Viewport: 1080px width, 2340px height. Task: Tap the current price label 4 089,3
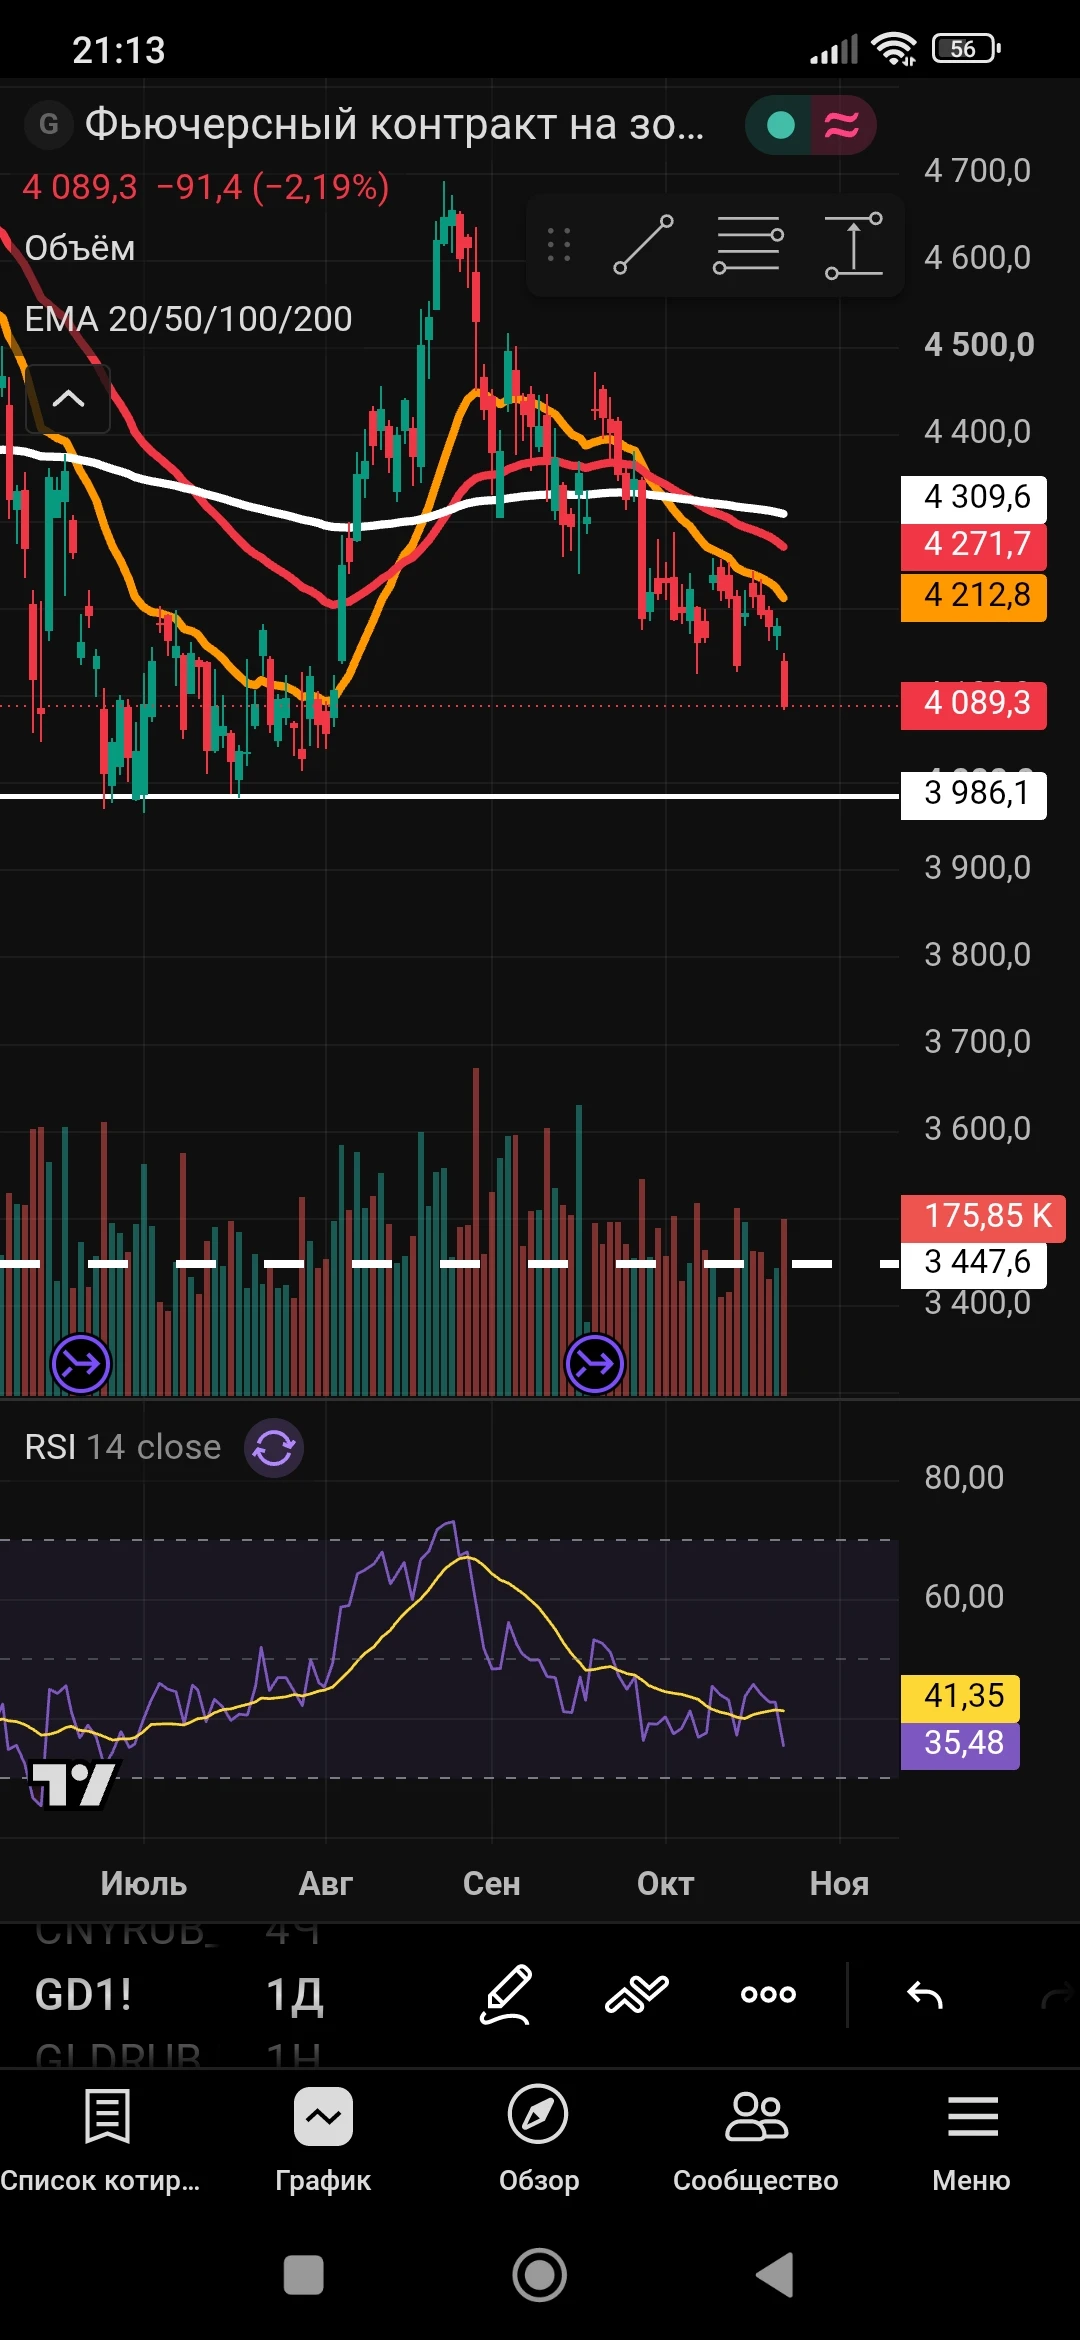click(974, 704)
